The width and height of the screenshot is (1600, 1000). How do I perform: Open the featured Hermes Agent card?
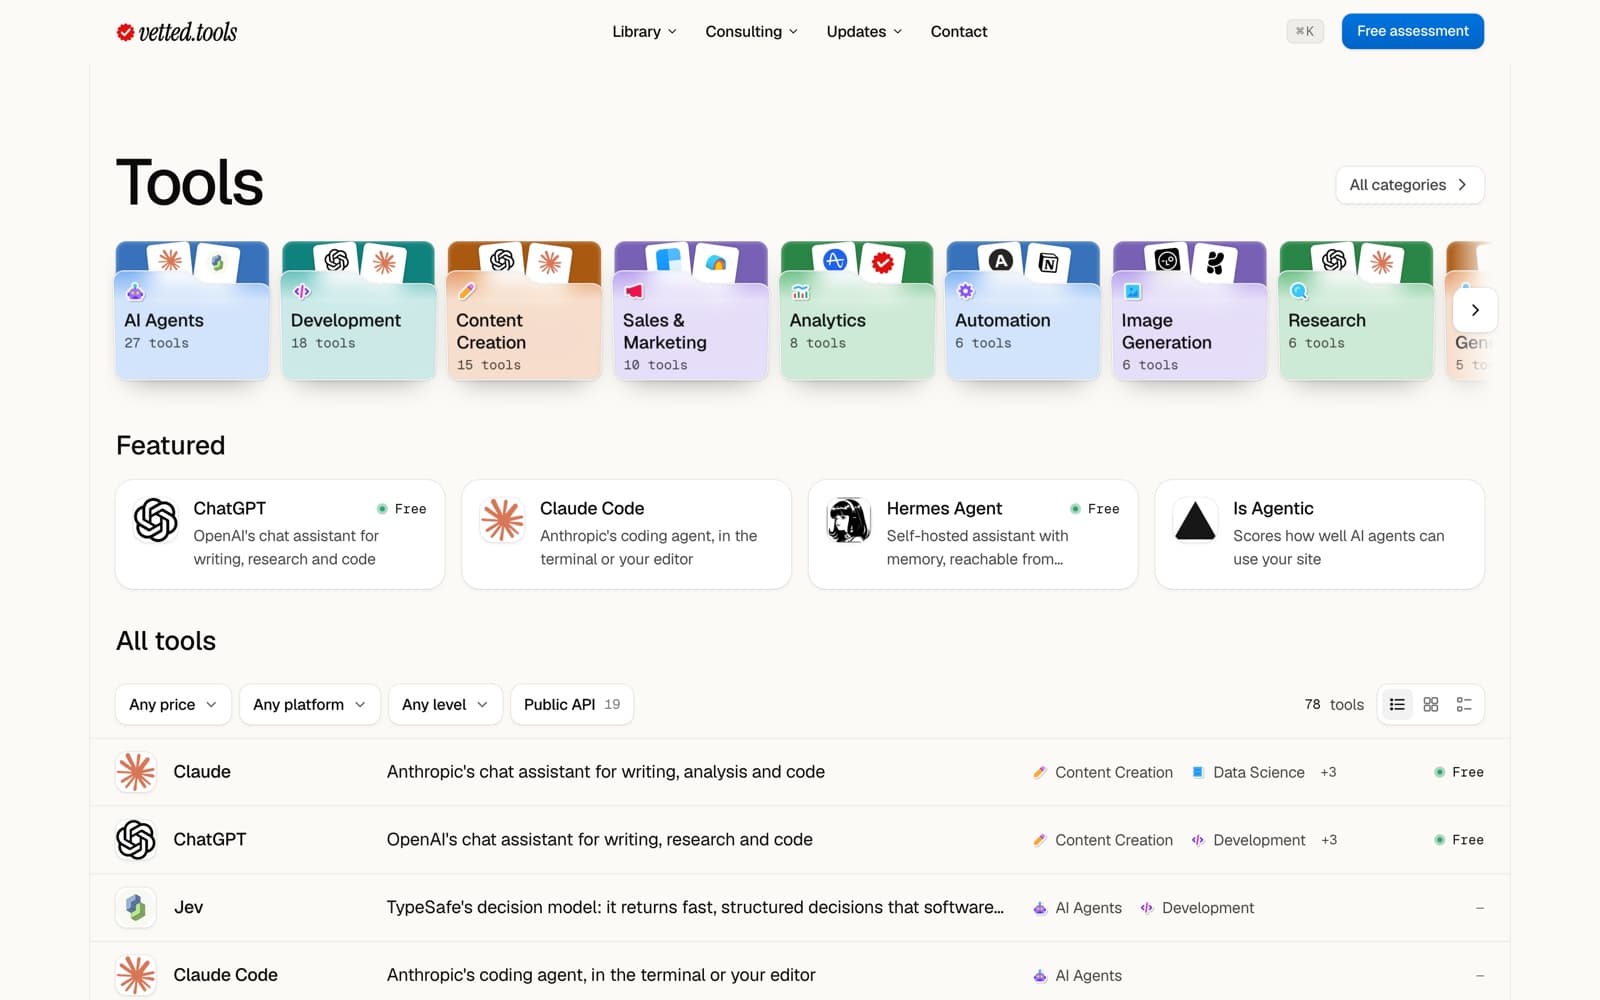coord(973,534)
